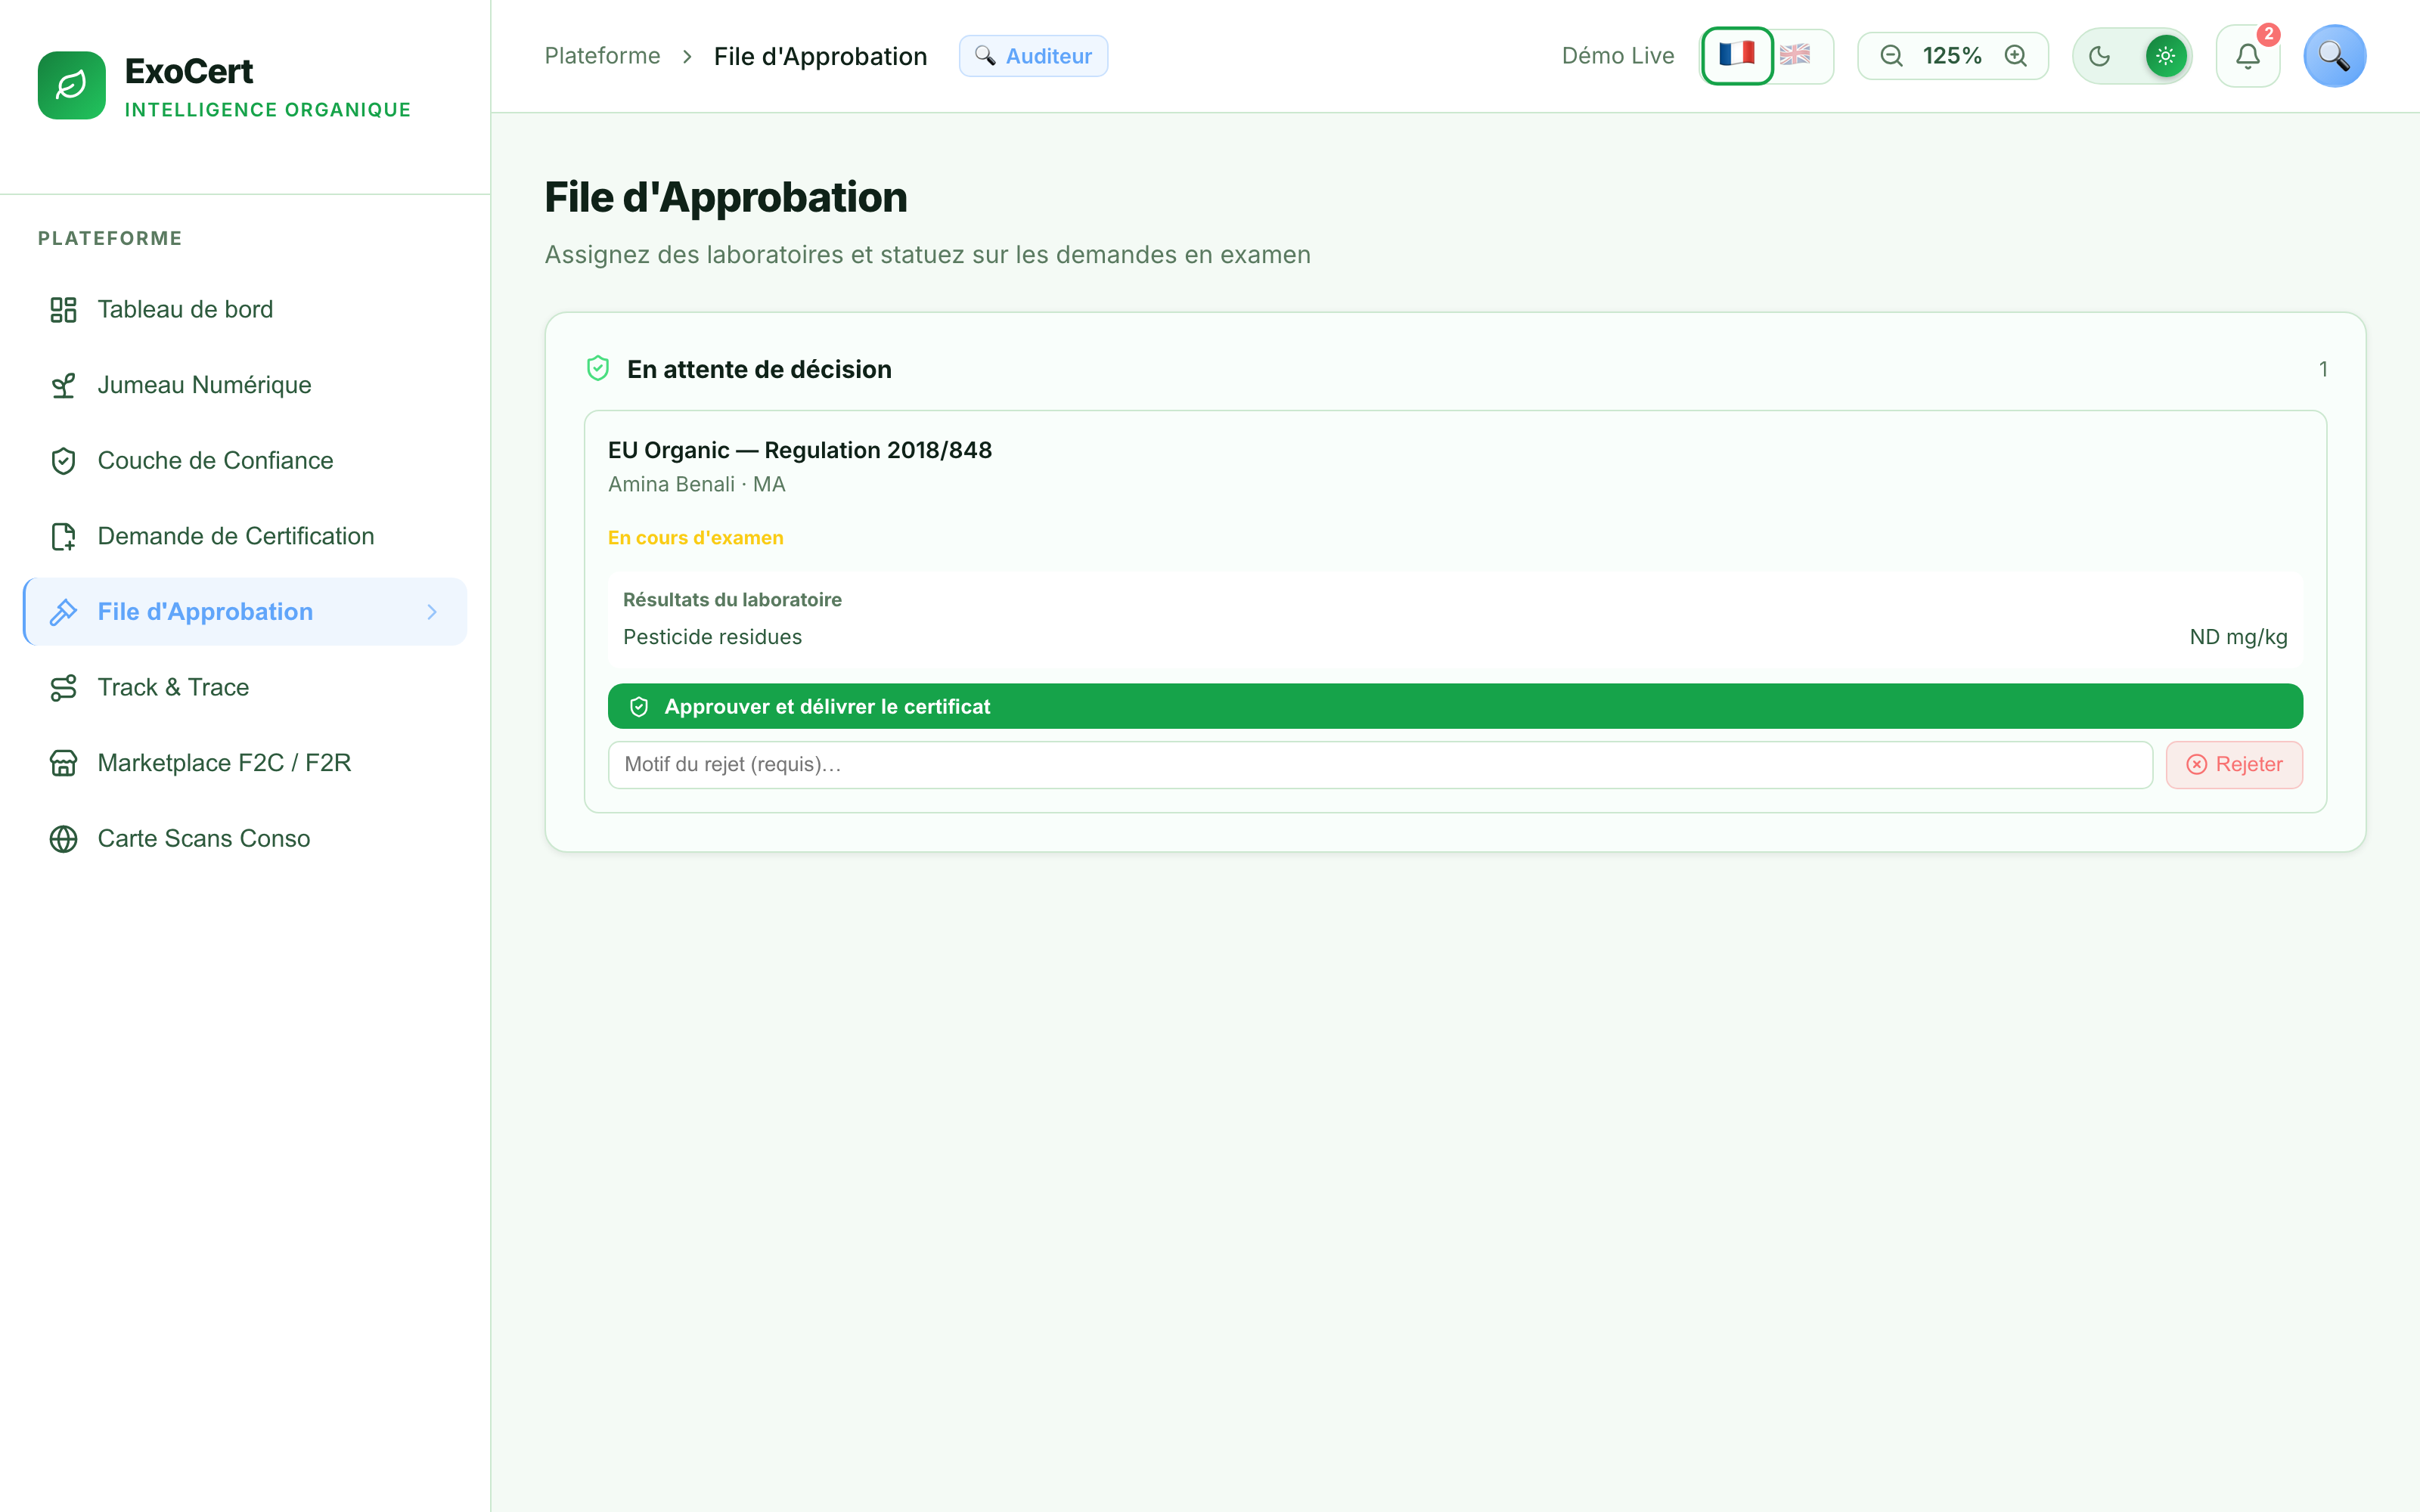The height and width of the screenshot is (1512, 2420).
Task: Open Demande de Certification
Action: click(245, 536)
